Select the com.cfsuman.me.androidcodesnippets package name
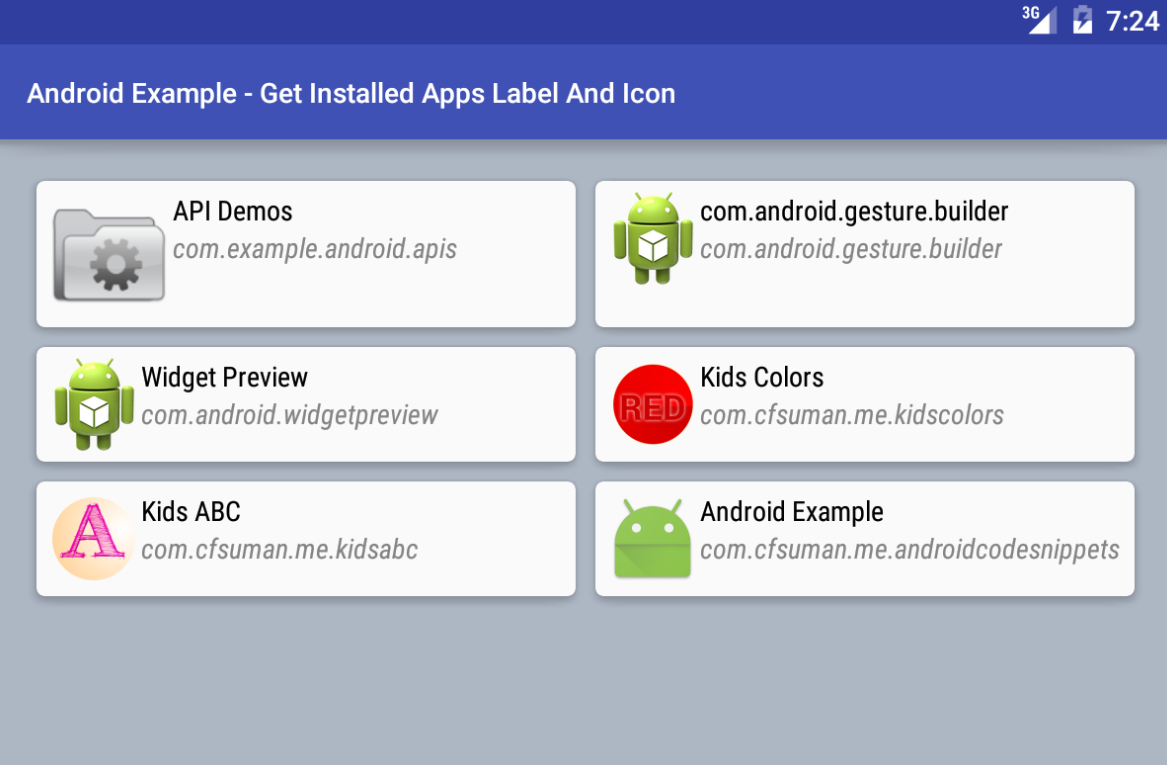 tap(910, 549)
